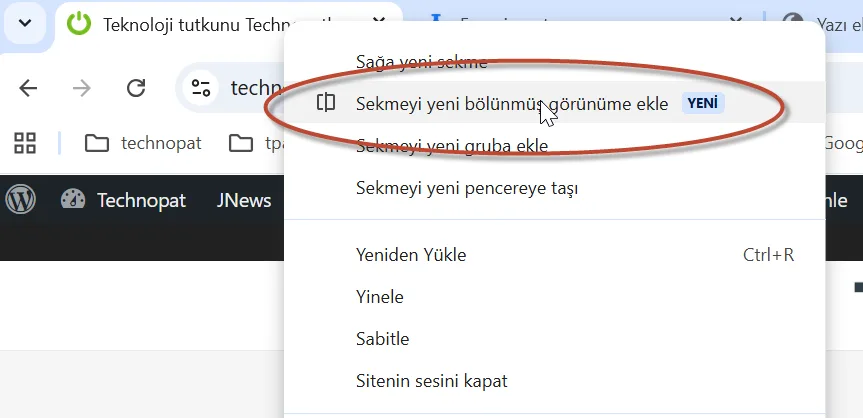Open site info icon in address bar
This screenshot has width=863, height=418.
[x=202, y=88]
